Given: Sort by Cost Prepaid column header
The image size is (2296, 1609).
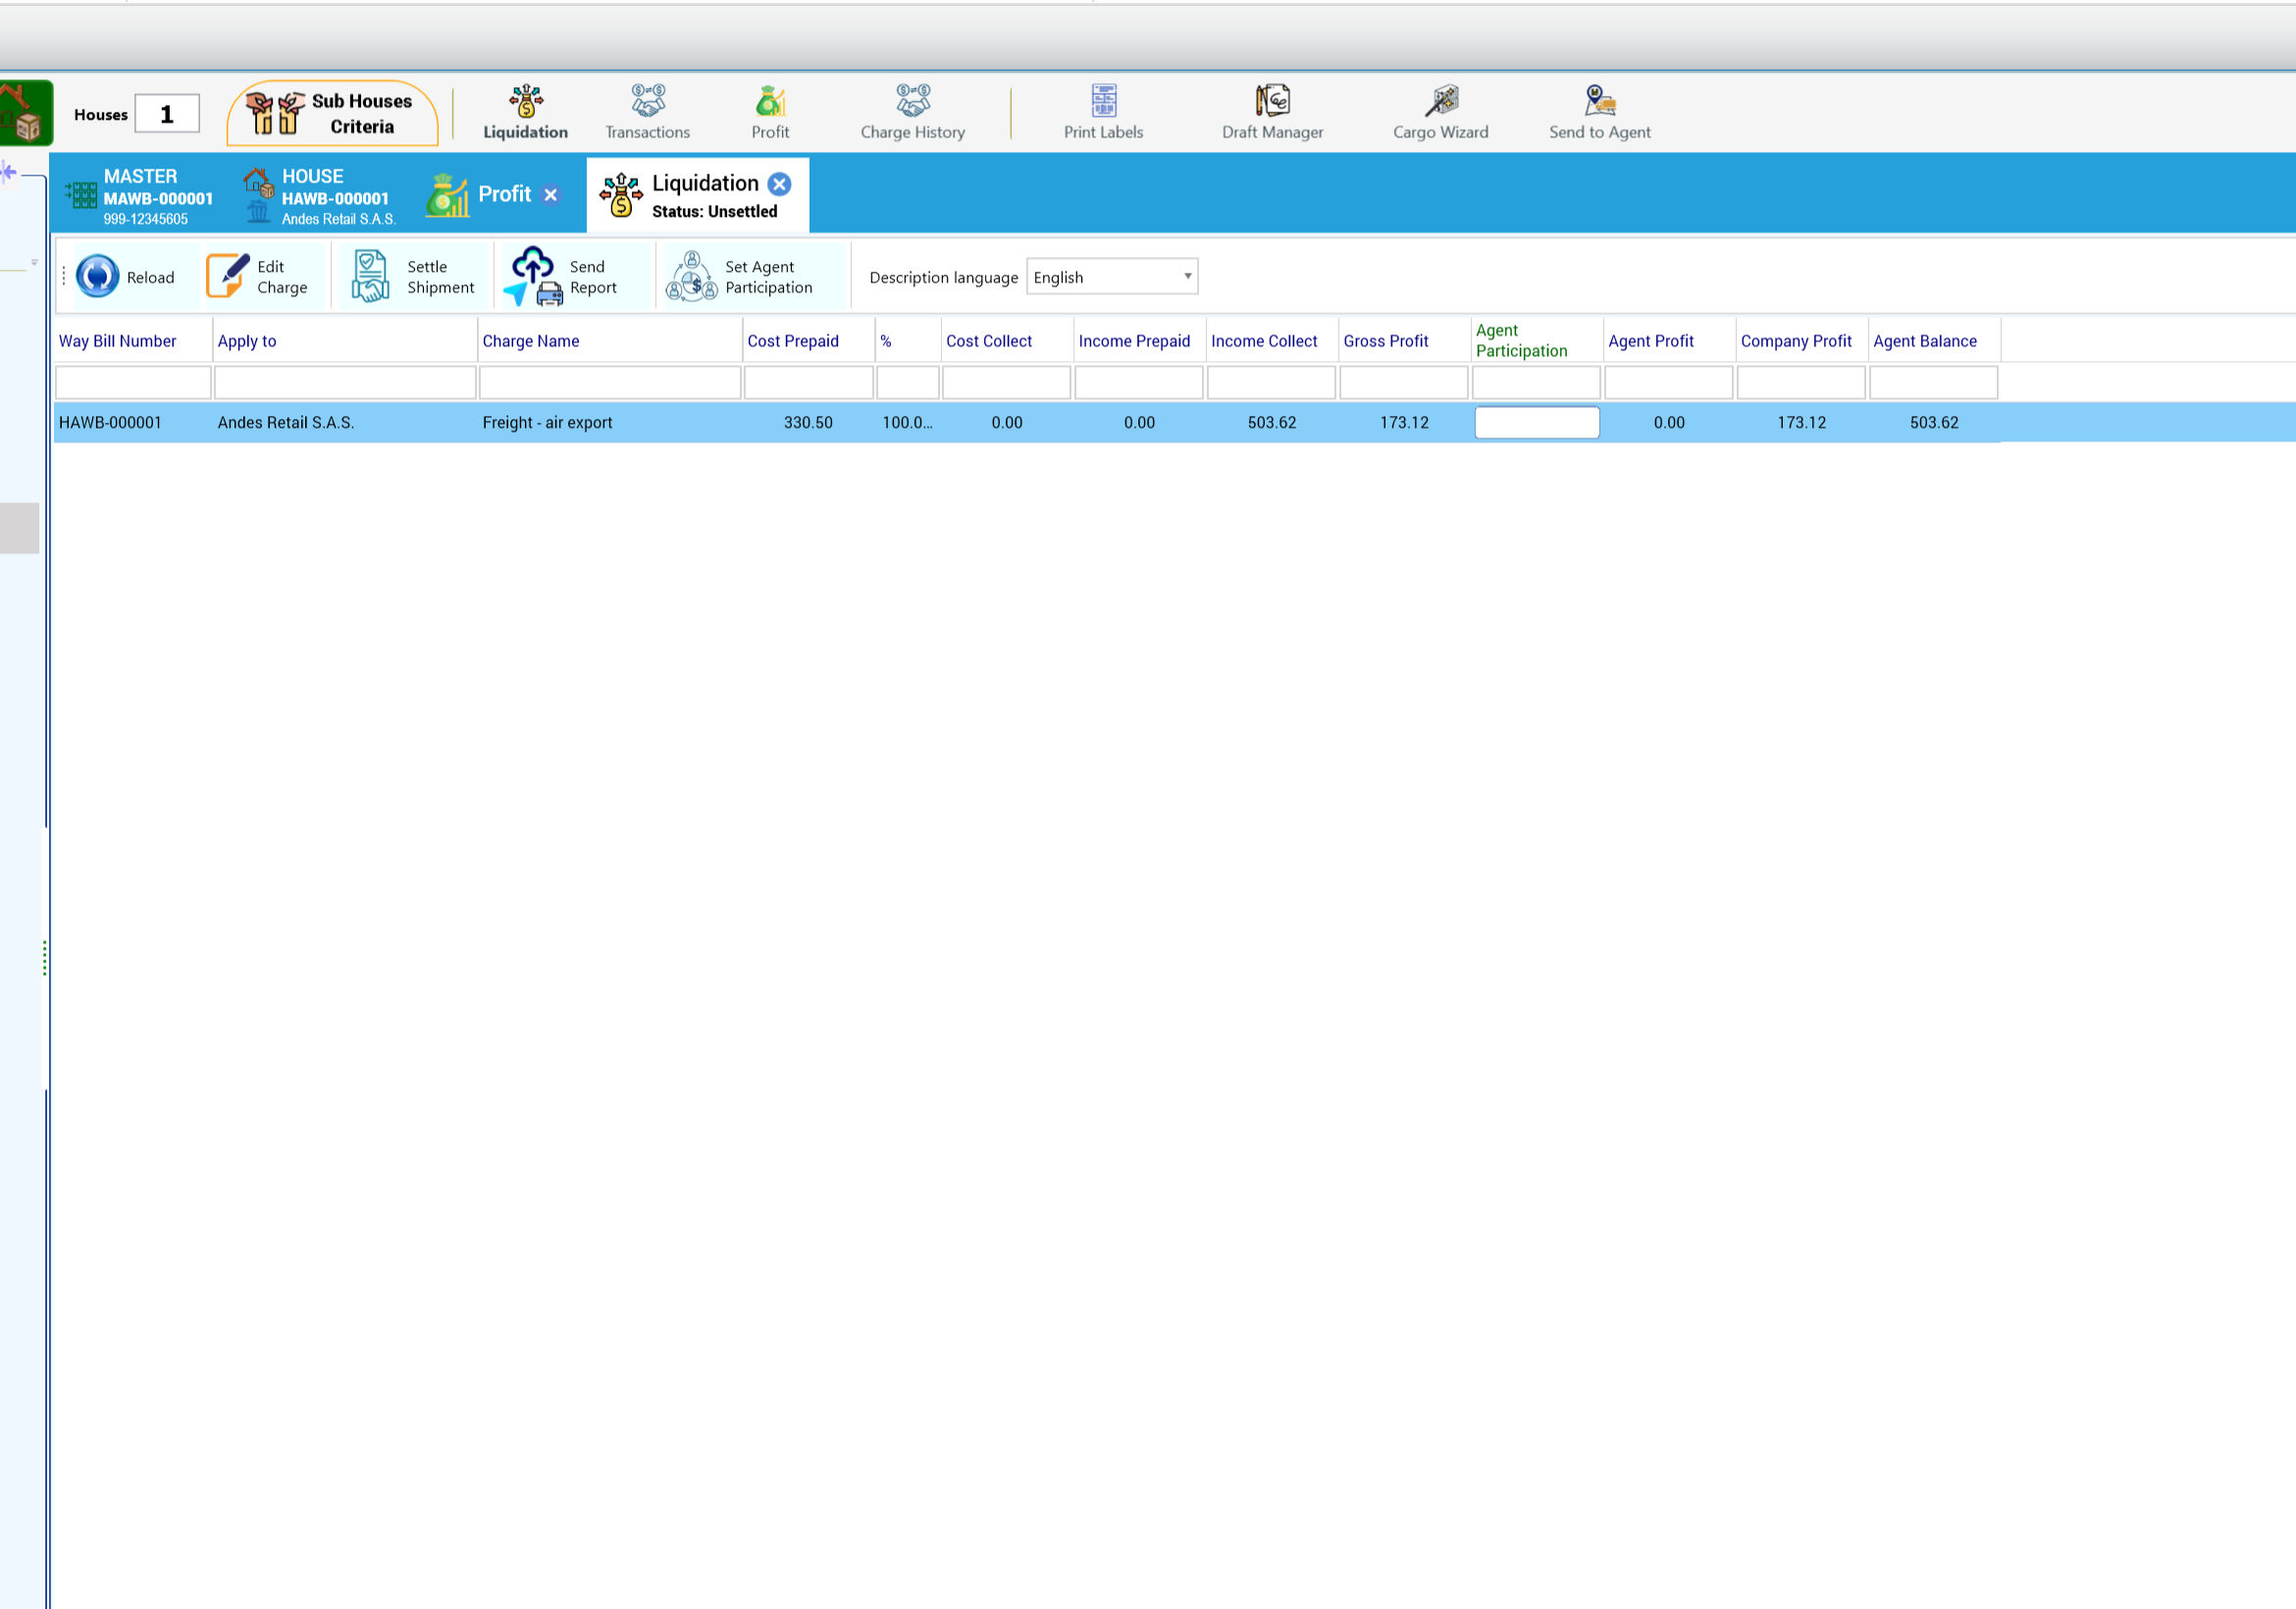Looking at the screenshot, I should click(x=808, y=341).
